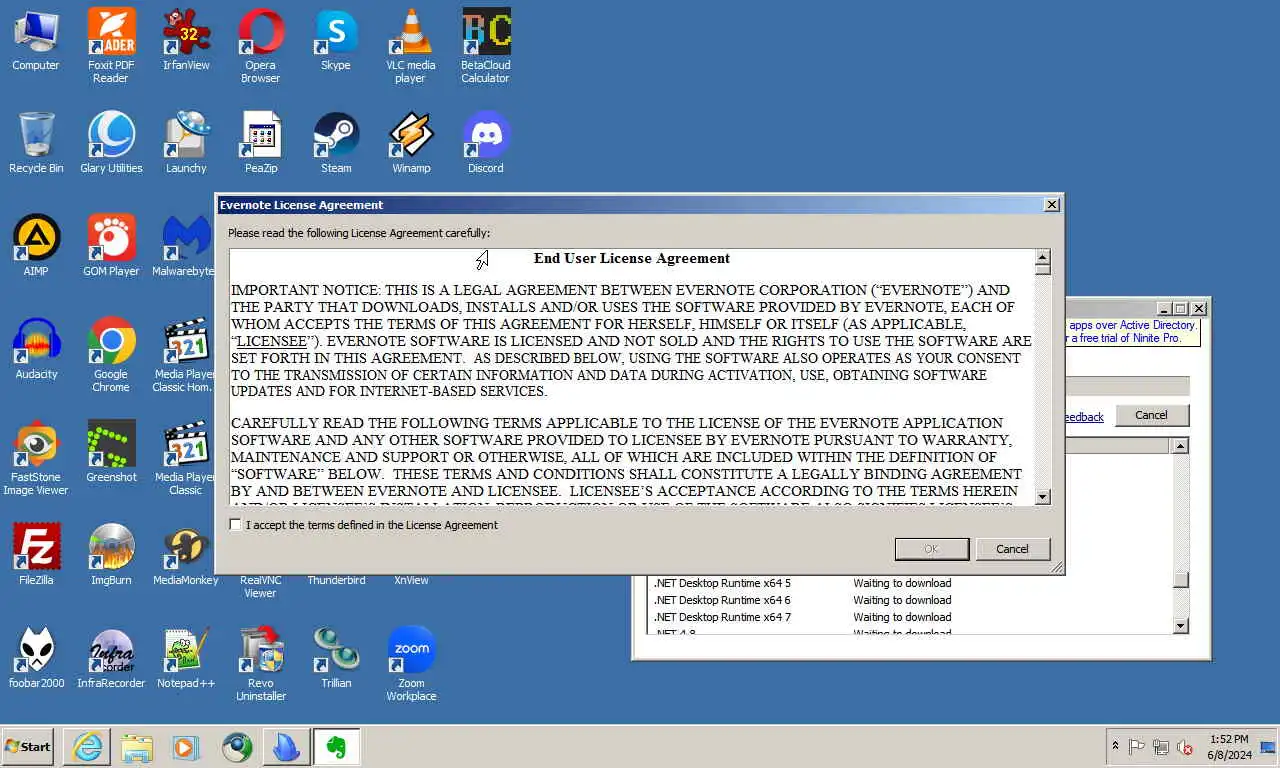Click the End User License Agreement heading
Image resolution: width=1280 pixels, height=768 pixels.
pos(632,258)
